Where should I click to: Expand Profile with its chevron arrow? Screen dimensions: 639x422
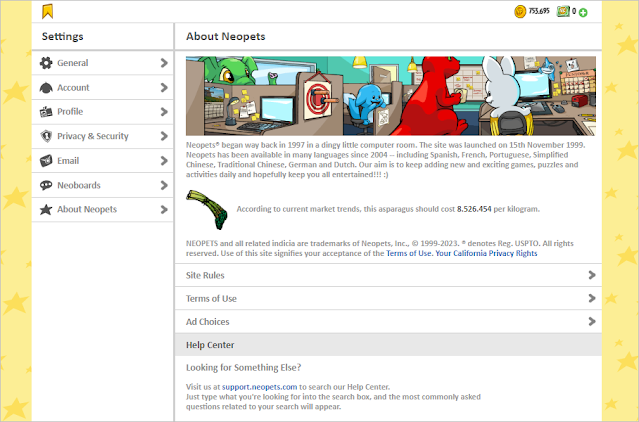point(164,112)
